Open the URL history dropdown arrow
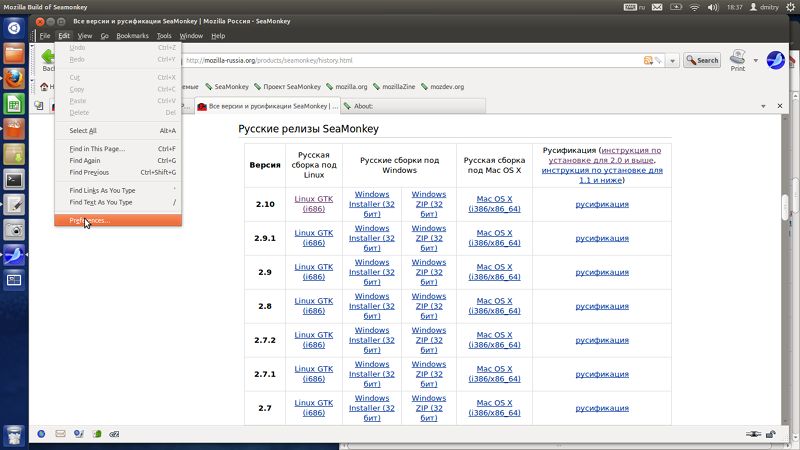Image resolution: width=800 pixels, height=450 pixels. [x=672, y=61]
